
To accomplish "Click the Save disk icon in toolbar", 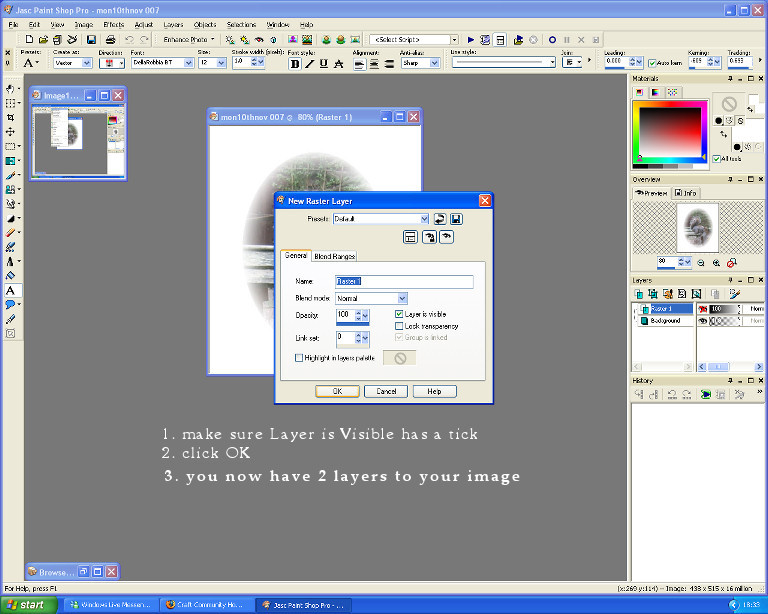I will 91,40.
